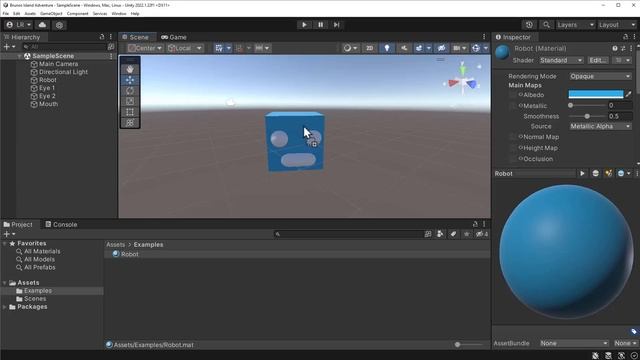Viewport: 640px width, 360px height.
Task: Open the AssetBundle None dropdown
Action: (574, 343)
